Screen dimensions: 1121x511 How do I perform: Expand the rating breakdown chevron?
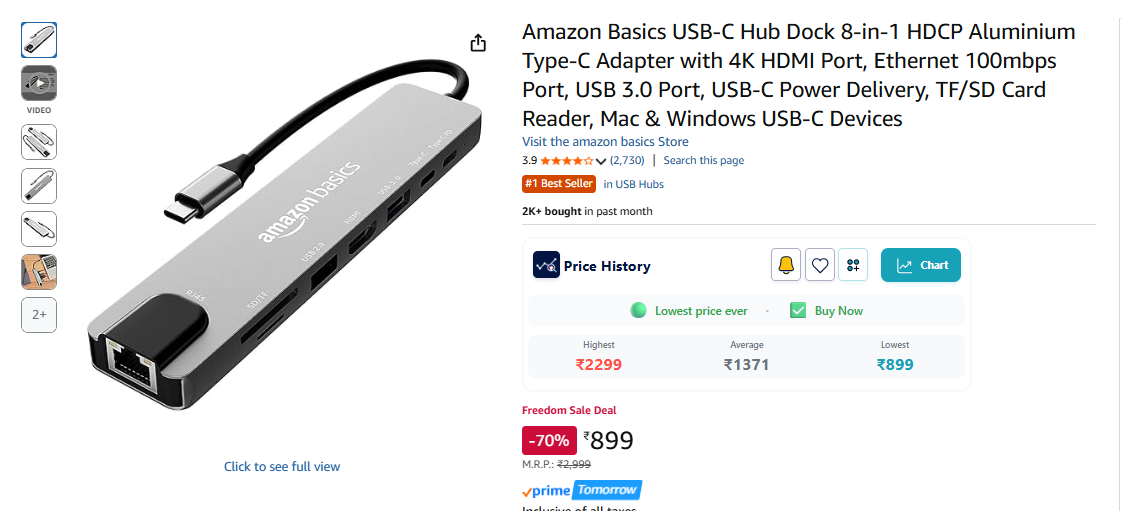tap(601, 161)
